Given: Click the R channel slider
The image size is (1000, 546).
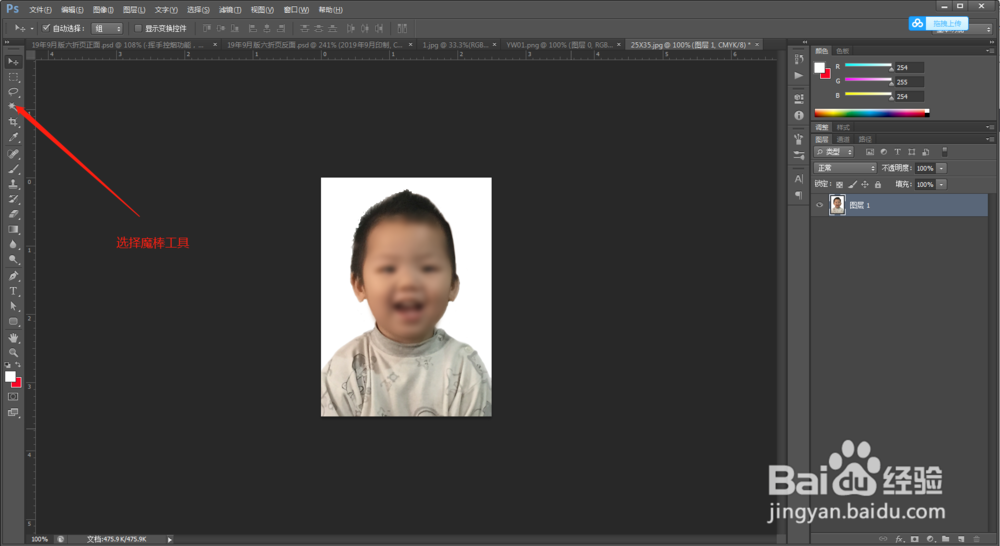Looking at the screenshot, I should point(868,66).
